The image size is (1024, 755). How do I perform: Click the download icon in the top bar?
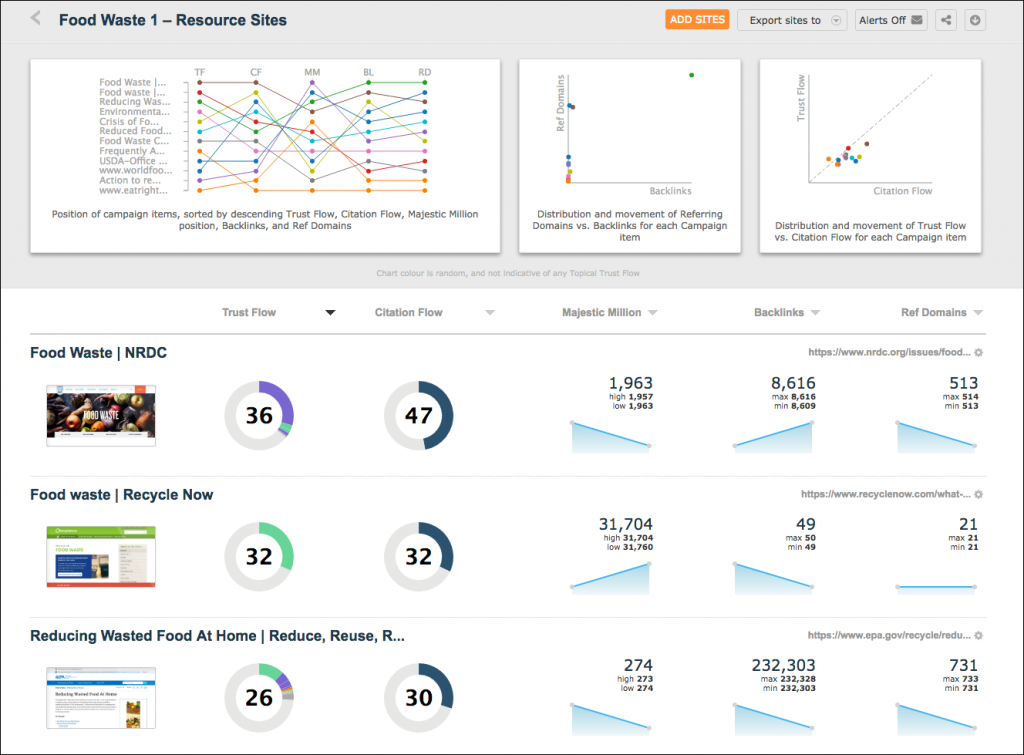[974, 20]
